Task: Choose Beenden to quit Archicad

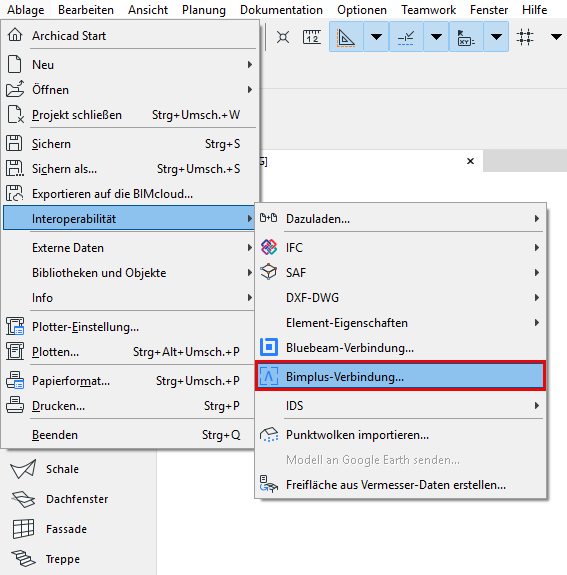Action: 129,435
